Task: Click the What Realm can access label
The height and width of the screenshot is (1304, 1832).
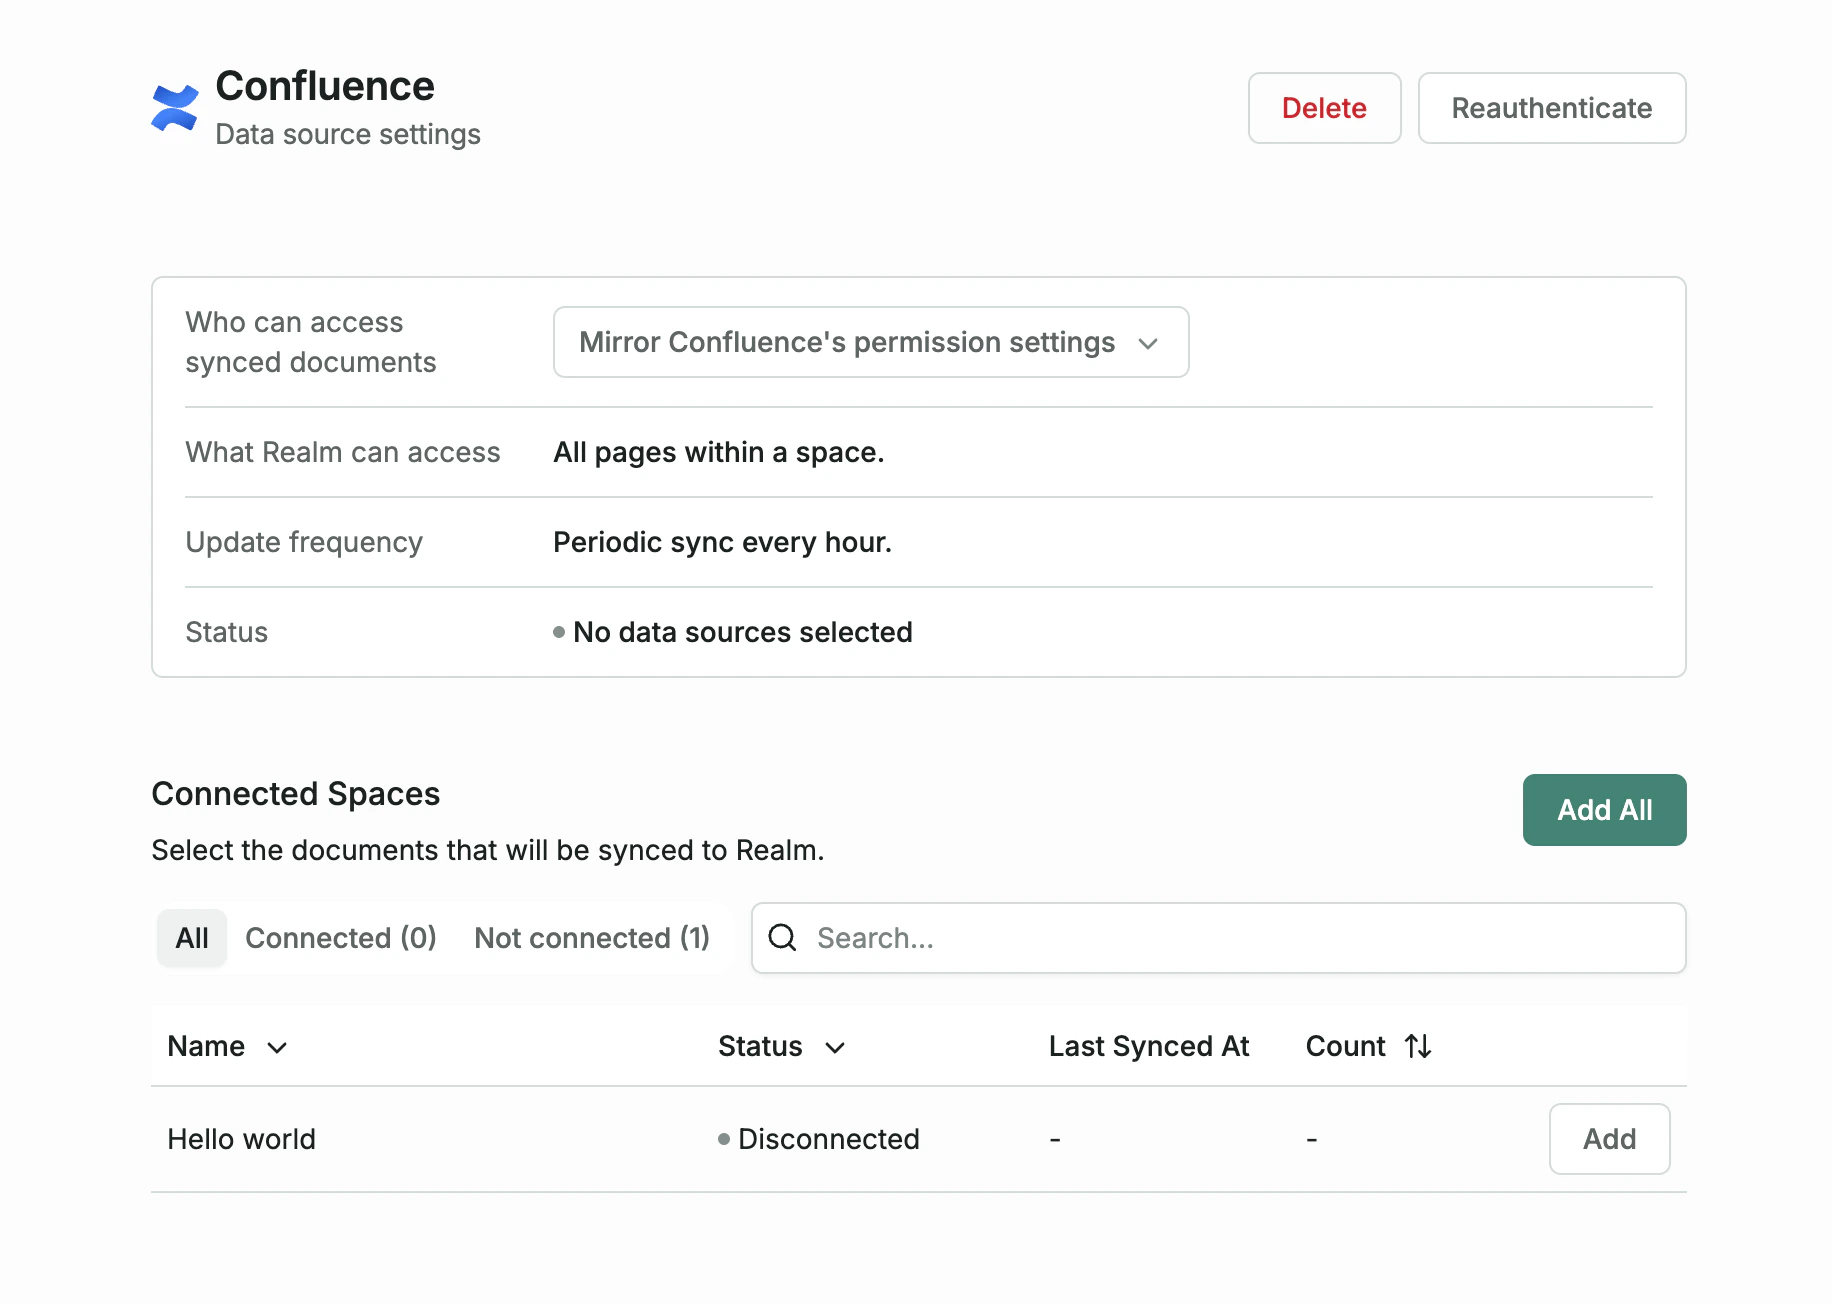Action: coord(343,452)
